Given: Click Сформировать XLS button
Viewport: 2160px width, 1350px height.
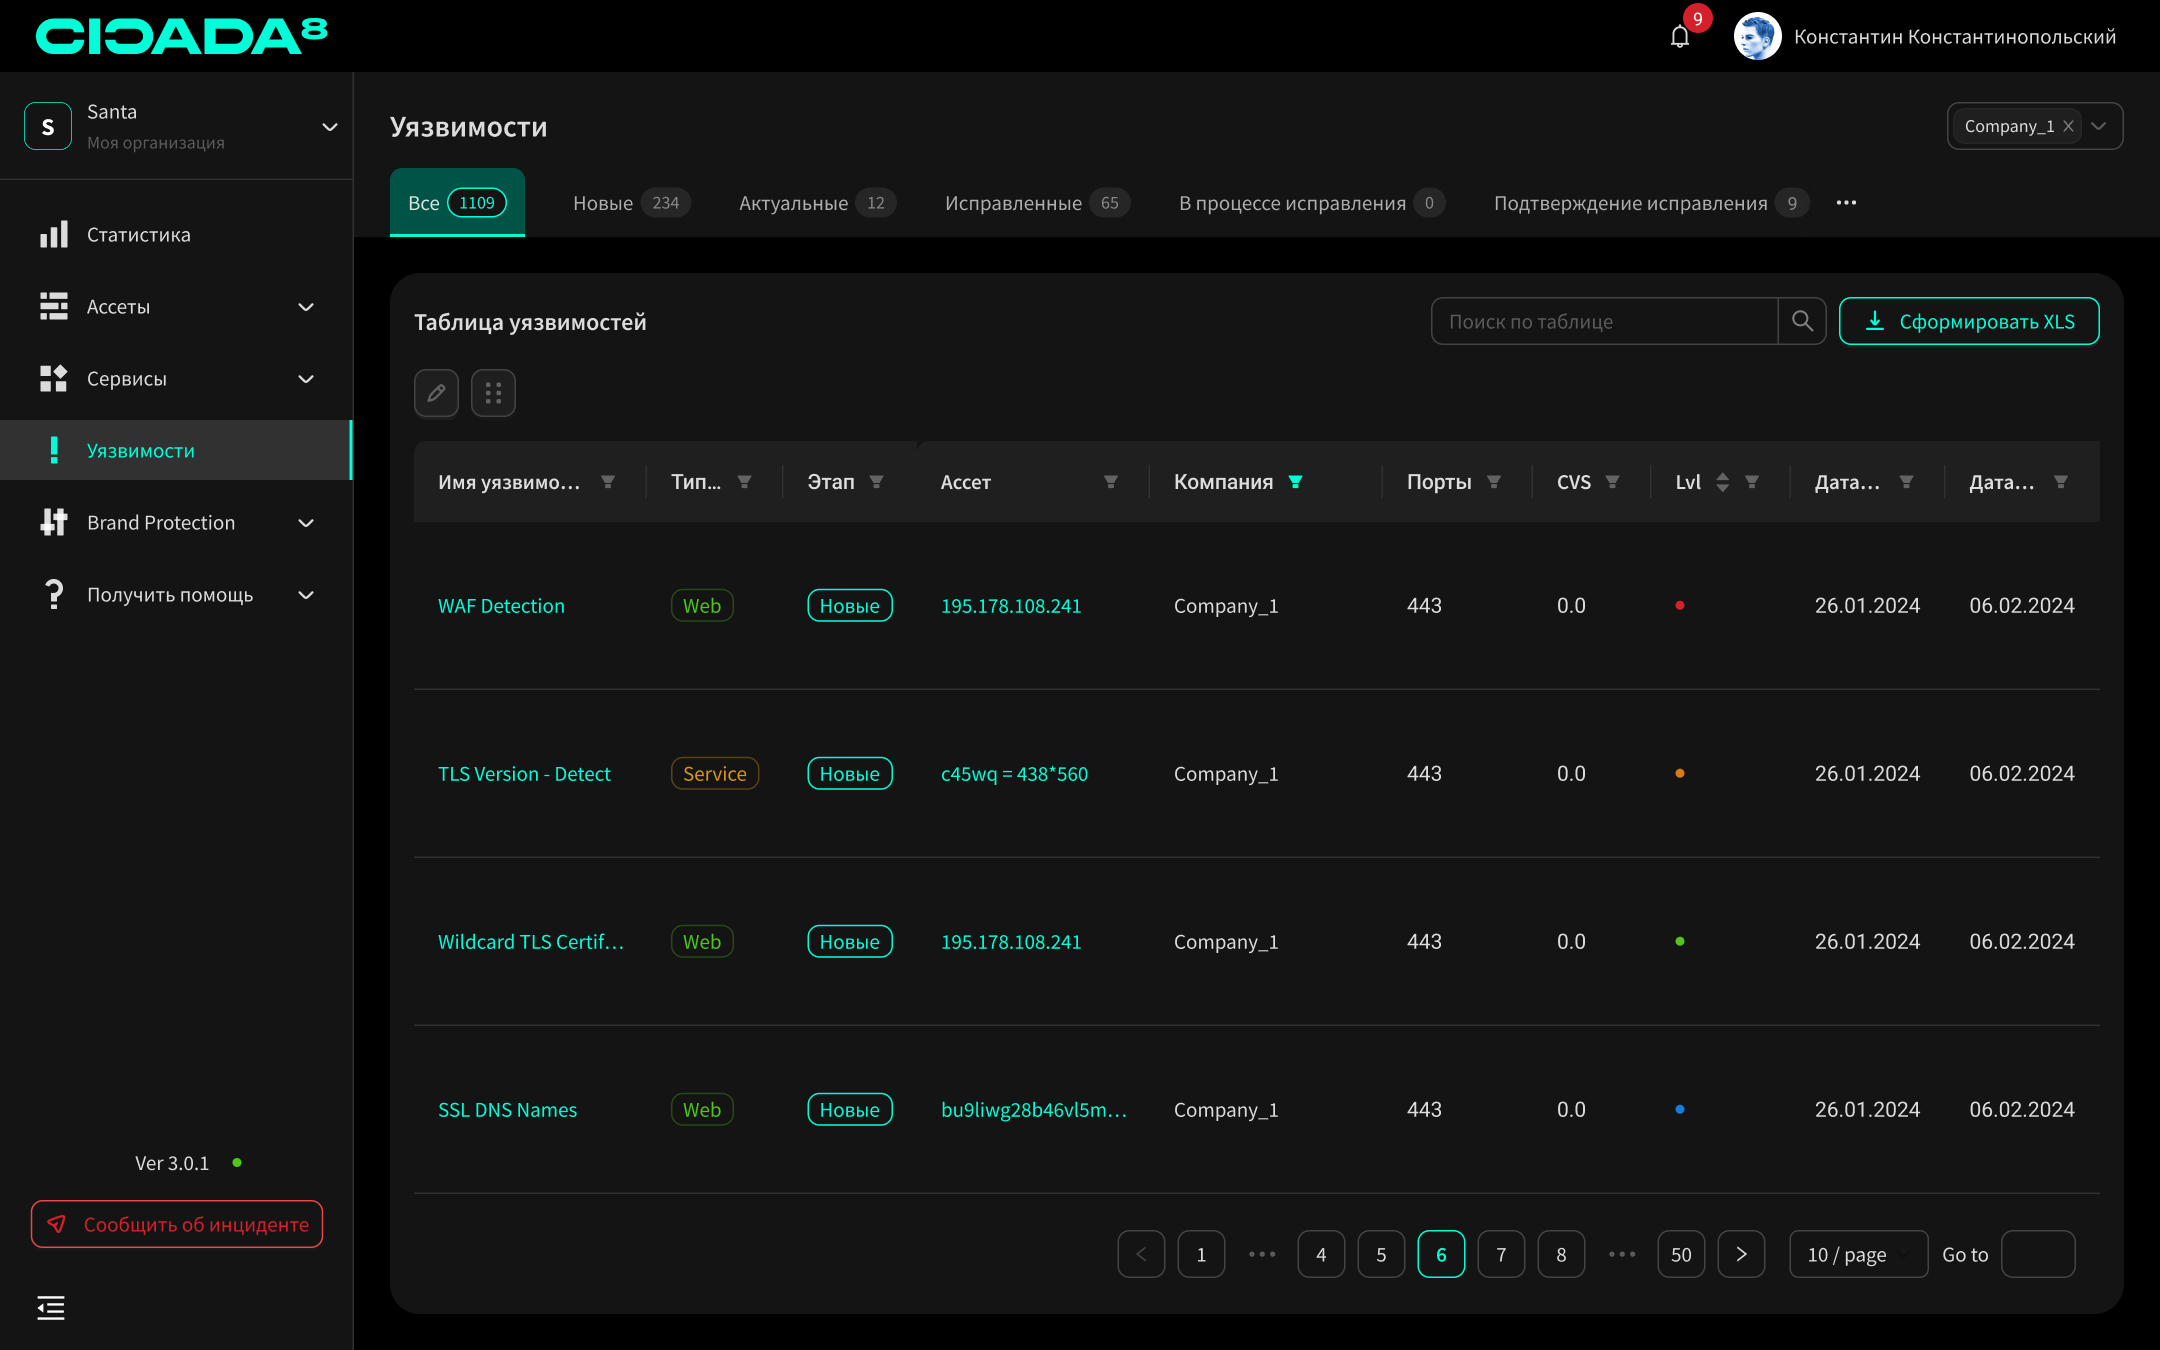Looking at the screenshot, I should tap(1968, 321).
